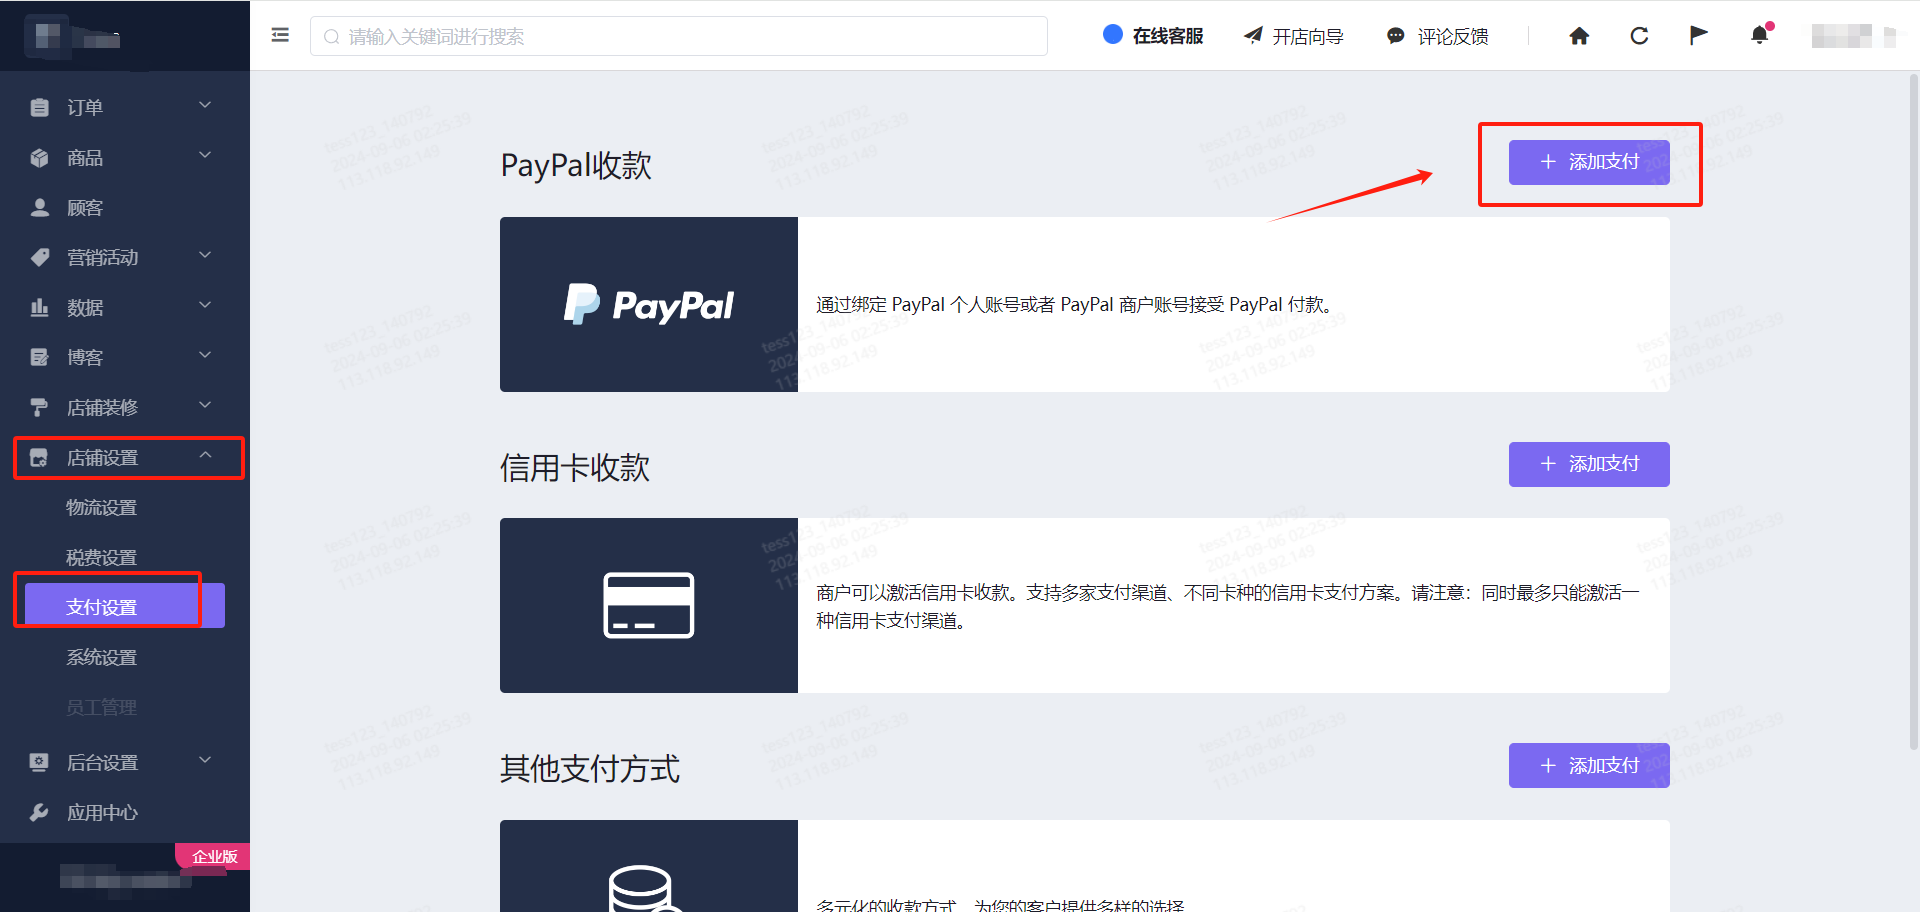Open 系统设置 submenu item

tap(102, 657)
